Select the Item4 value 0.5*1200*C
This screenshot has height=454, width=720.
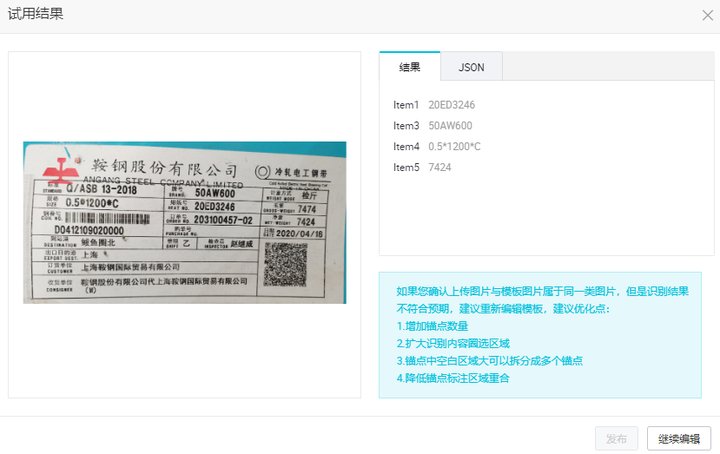454,146
